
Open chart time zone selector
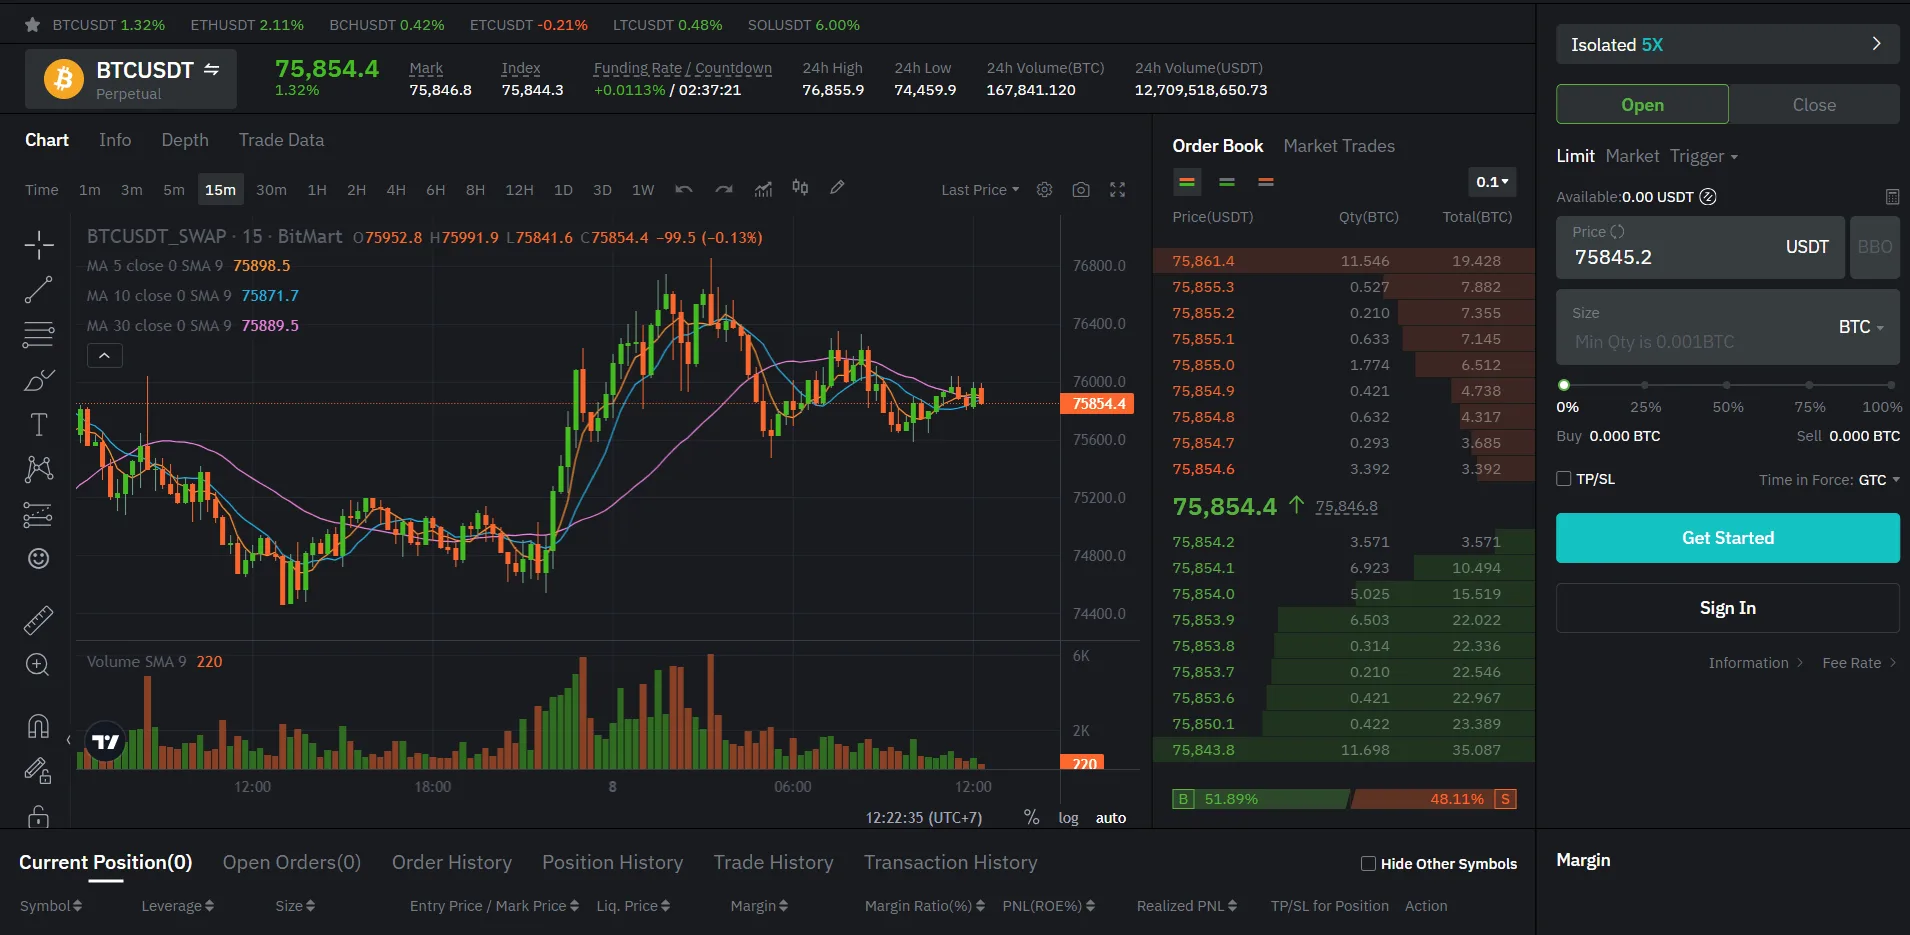(x=923, y=818)
